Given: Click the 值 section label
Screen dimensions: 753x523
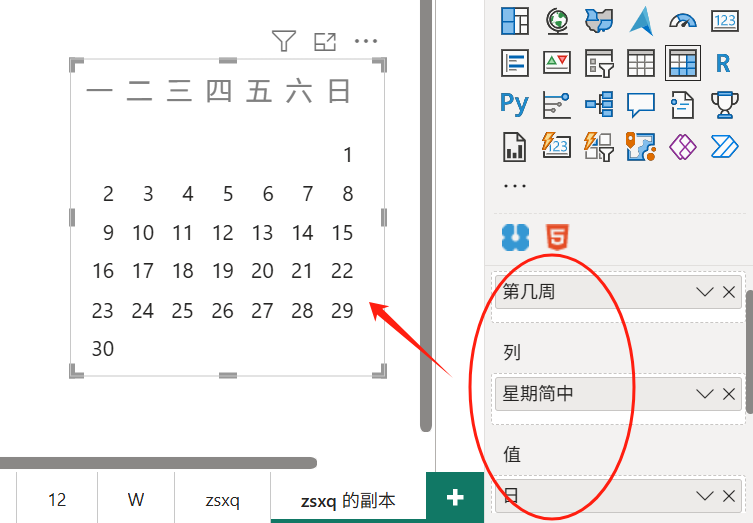Looking at the screenshot, I should pyautogui.click(x=512, y=454).
